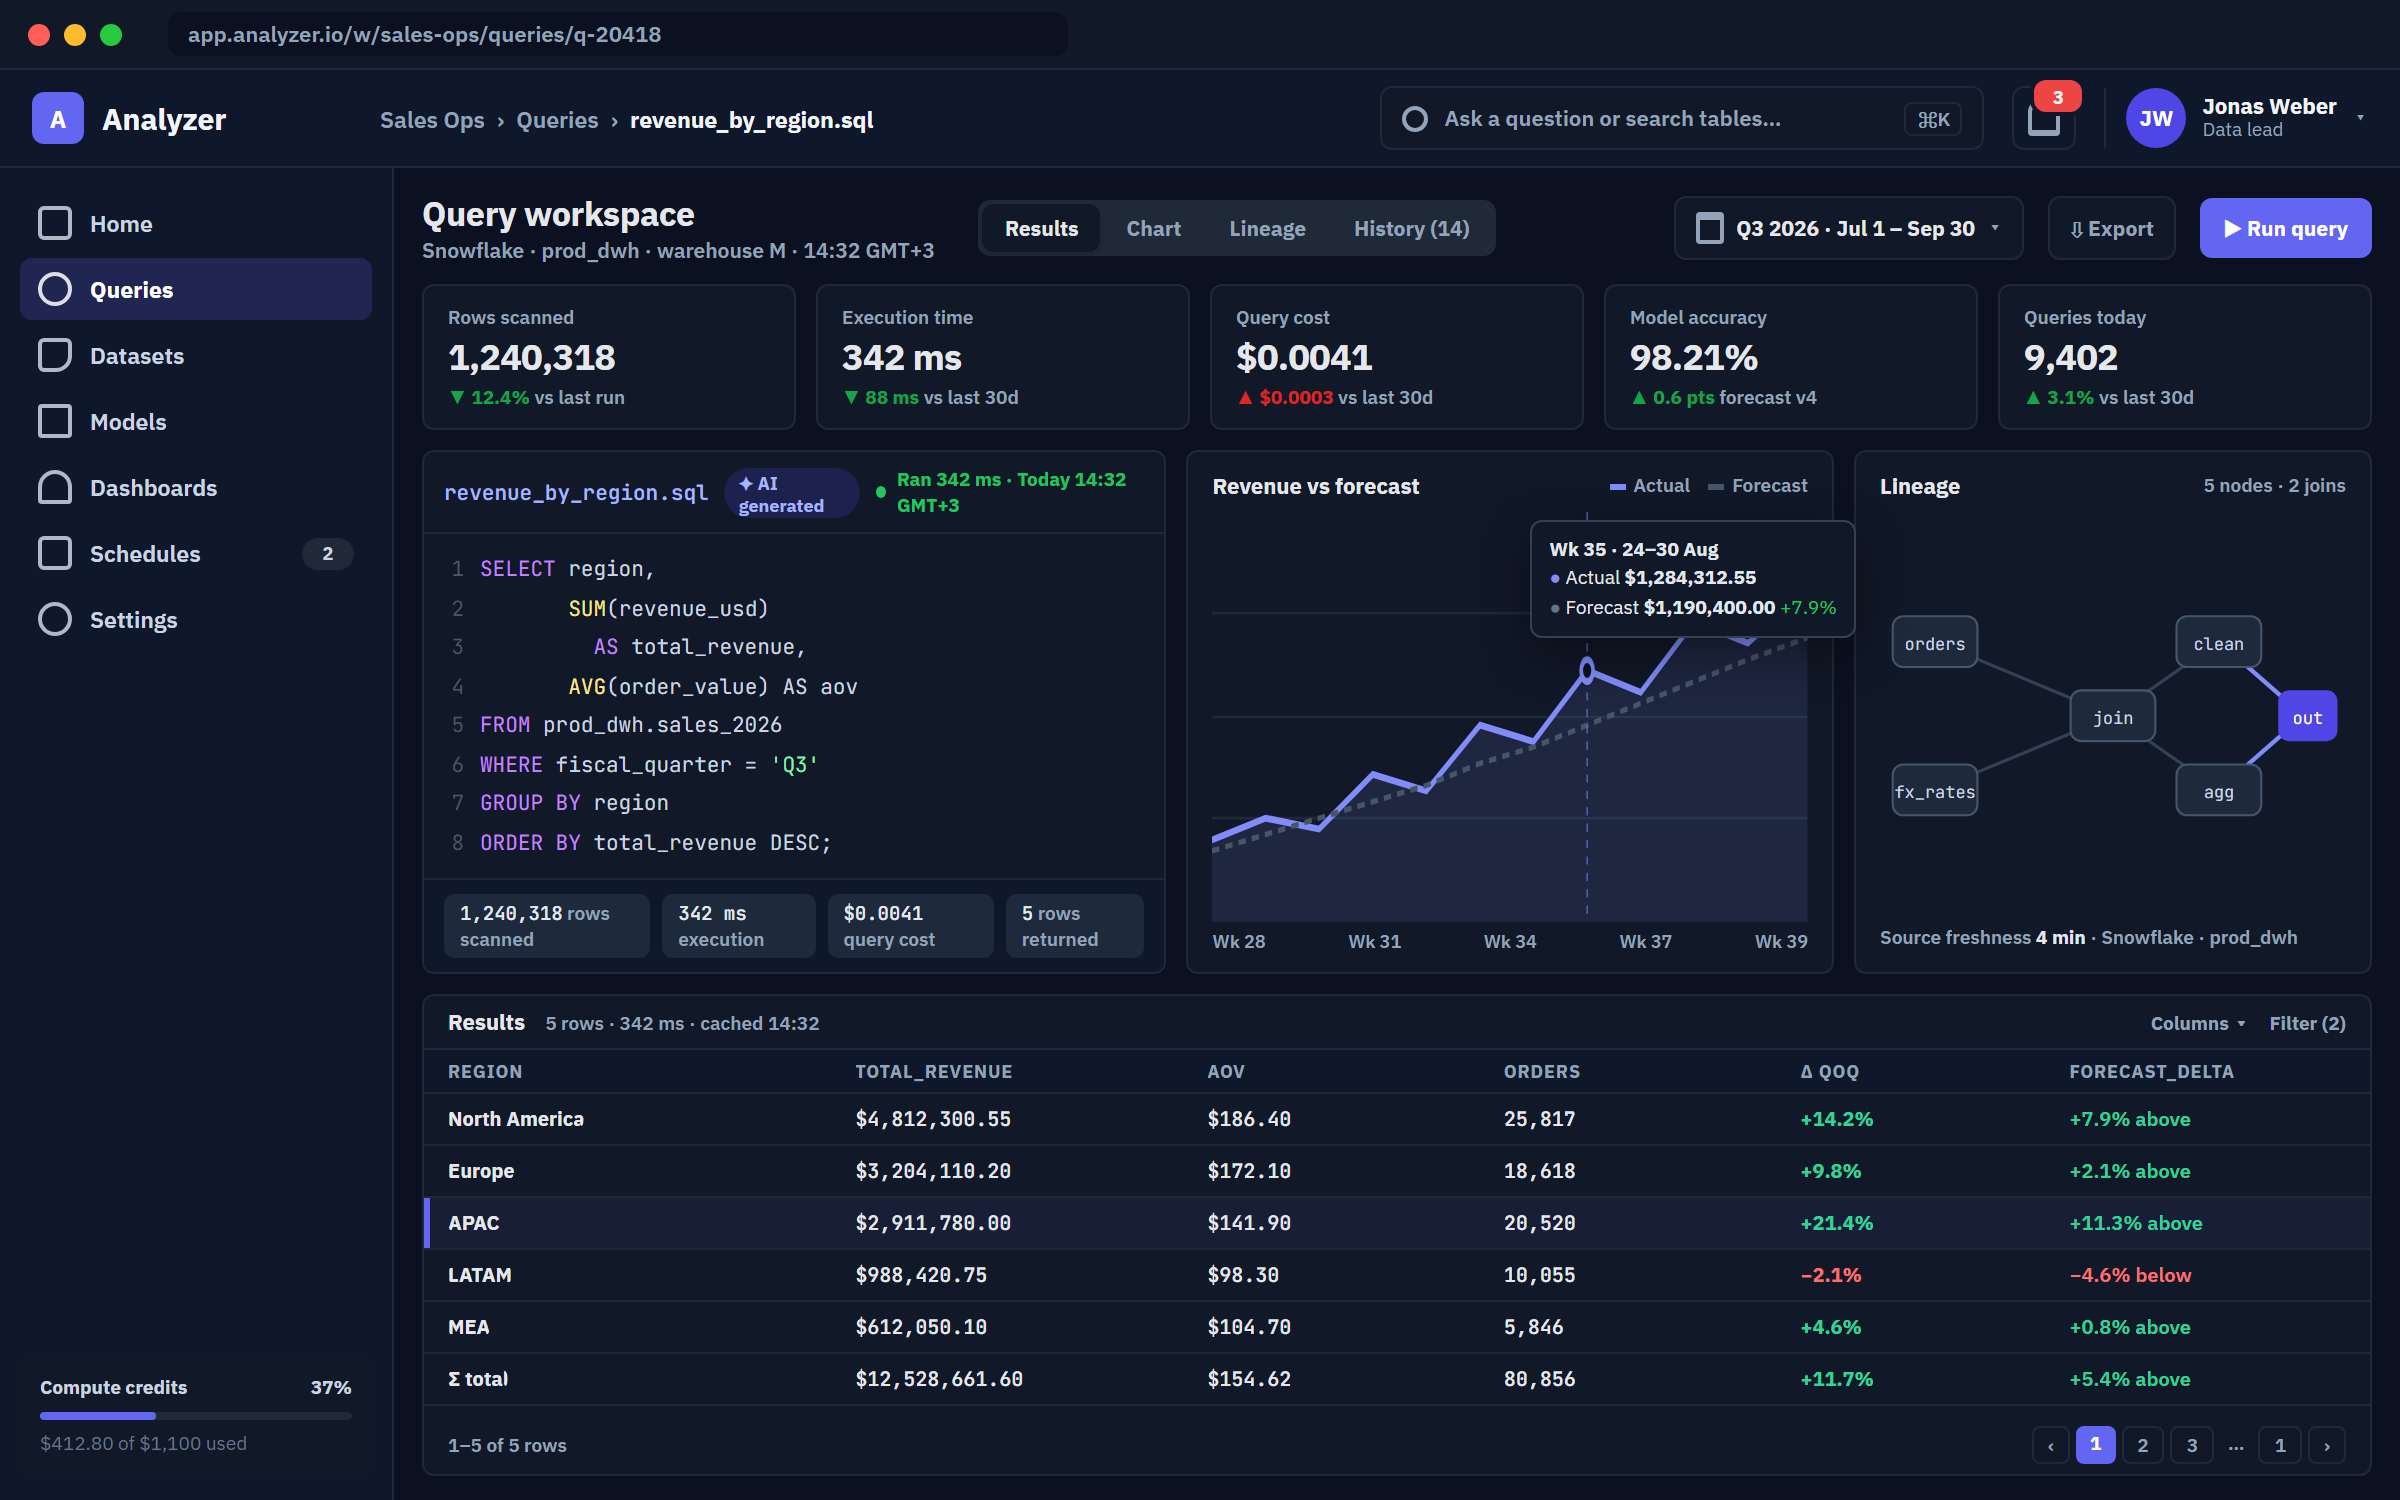Click the Schedules sidebar icon
The image size is (2400, 1500).
click(x=55, y=553)
